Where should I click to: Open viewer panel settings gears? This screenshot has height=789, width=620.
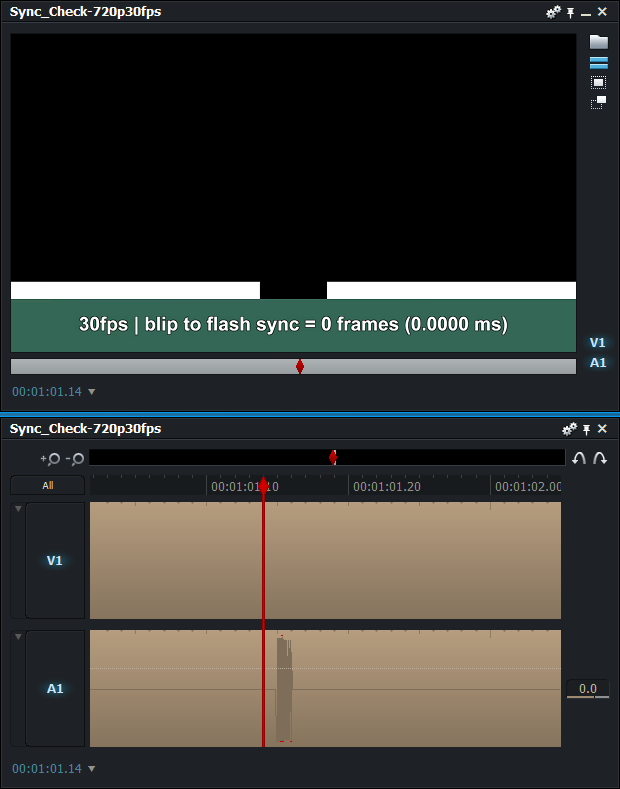point(553,12)
